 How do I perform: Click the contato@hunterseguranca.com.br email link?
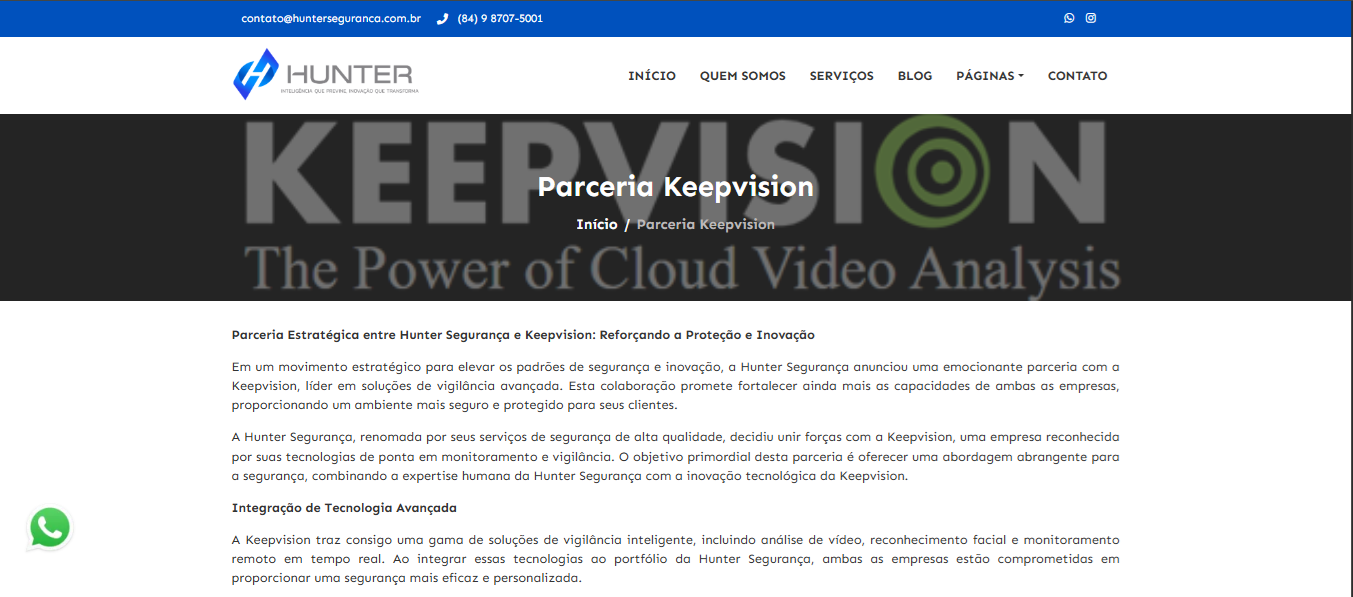(331, 19)
